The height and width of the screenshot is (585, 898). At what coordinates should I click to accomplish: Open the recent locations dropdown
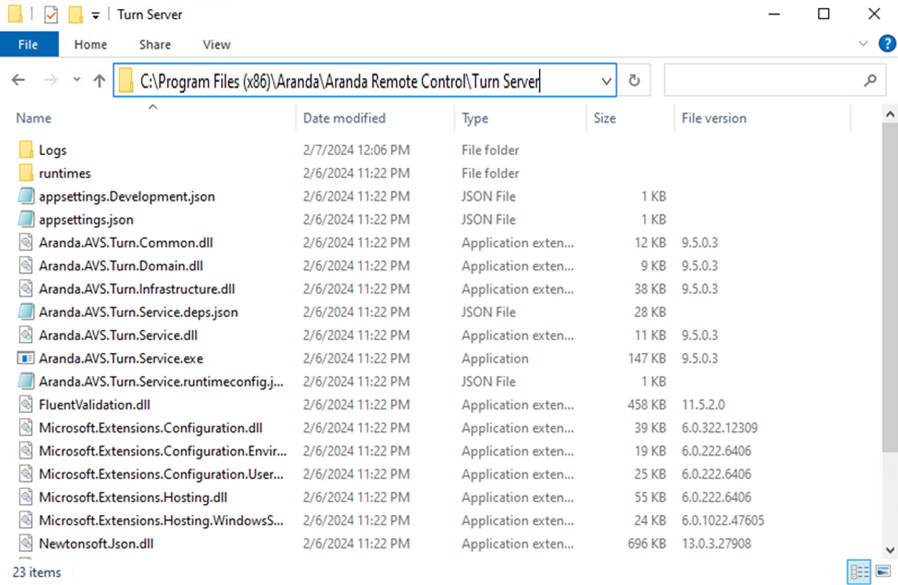[x=77, y=80]
